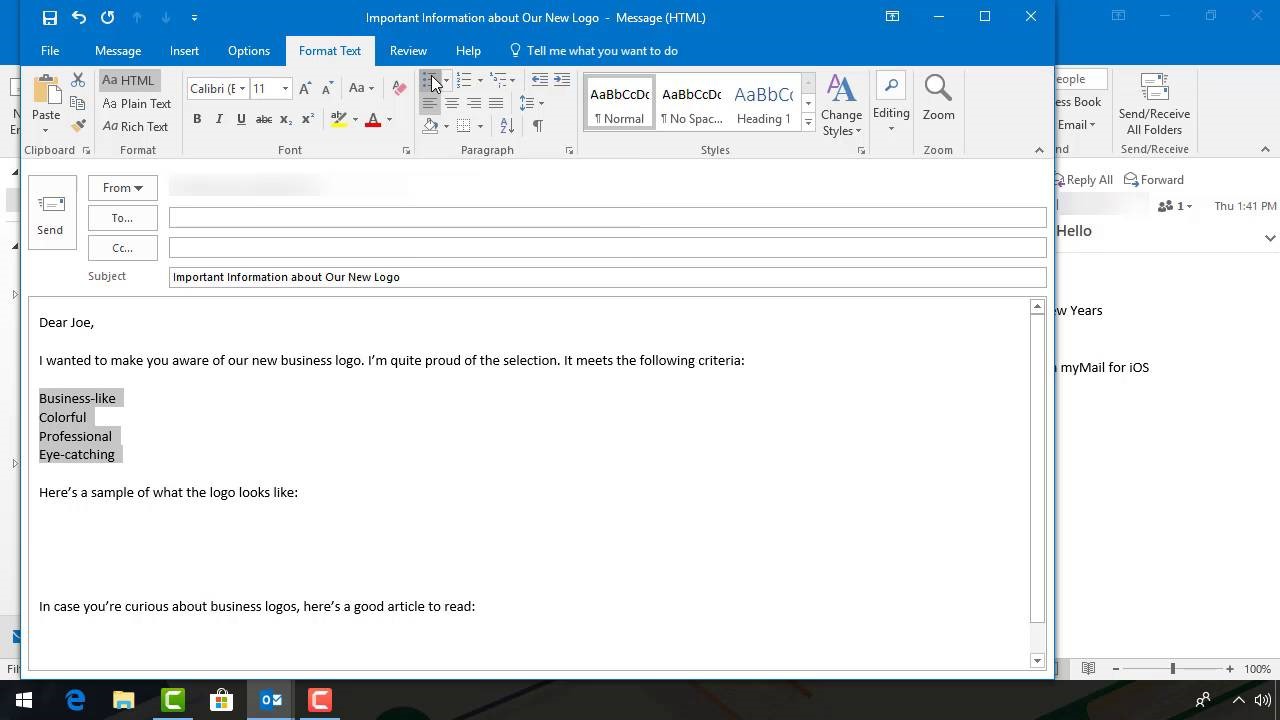This screenshot has height=720, width=1280.
Task: Toggle Show/Hide paragraph marks
Action: pos(538,126)
